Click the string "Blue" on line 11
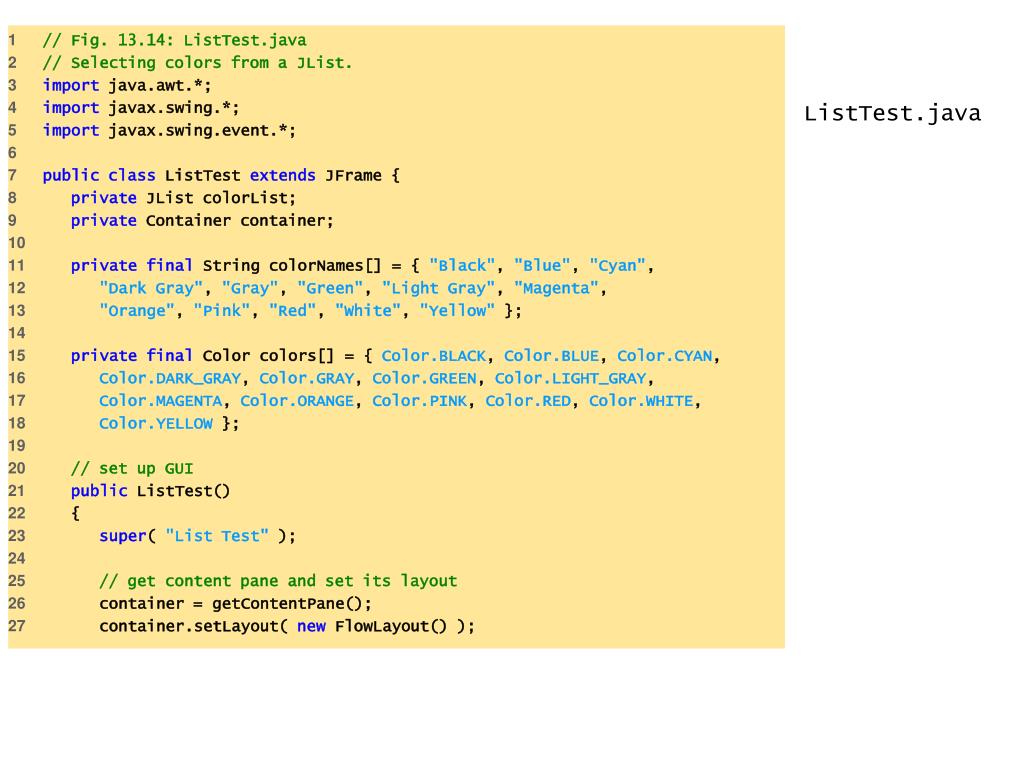This screenshot has height=768, width=1024. [x=542, y=266]
